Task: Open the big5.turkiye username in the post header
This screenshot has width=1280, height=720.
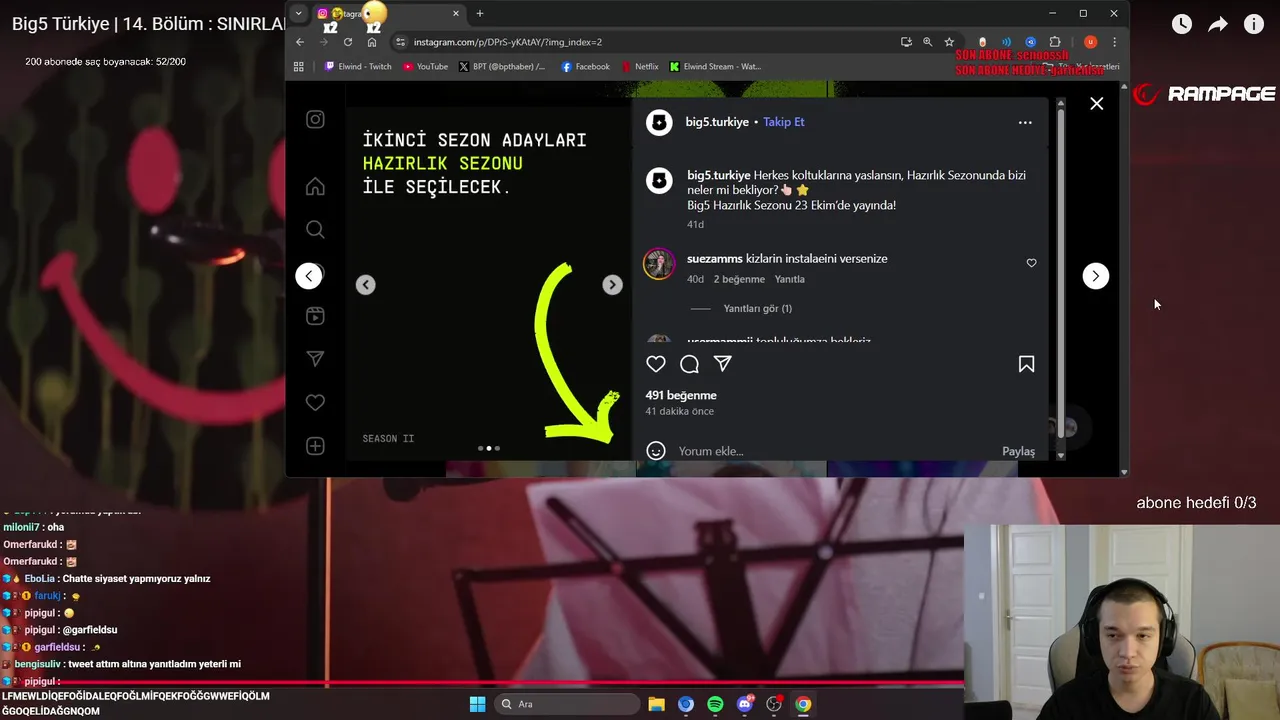Action: [x=717, y=122]
